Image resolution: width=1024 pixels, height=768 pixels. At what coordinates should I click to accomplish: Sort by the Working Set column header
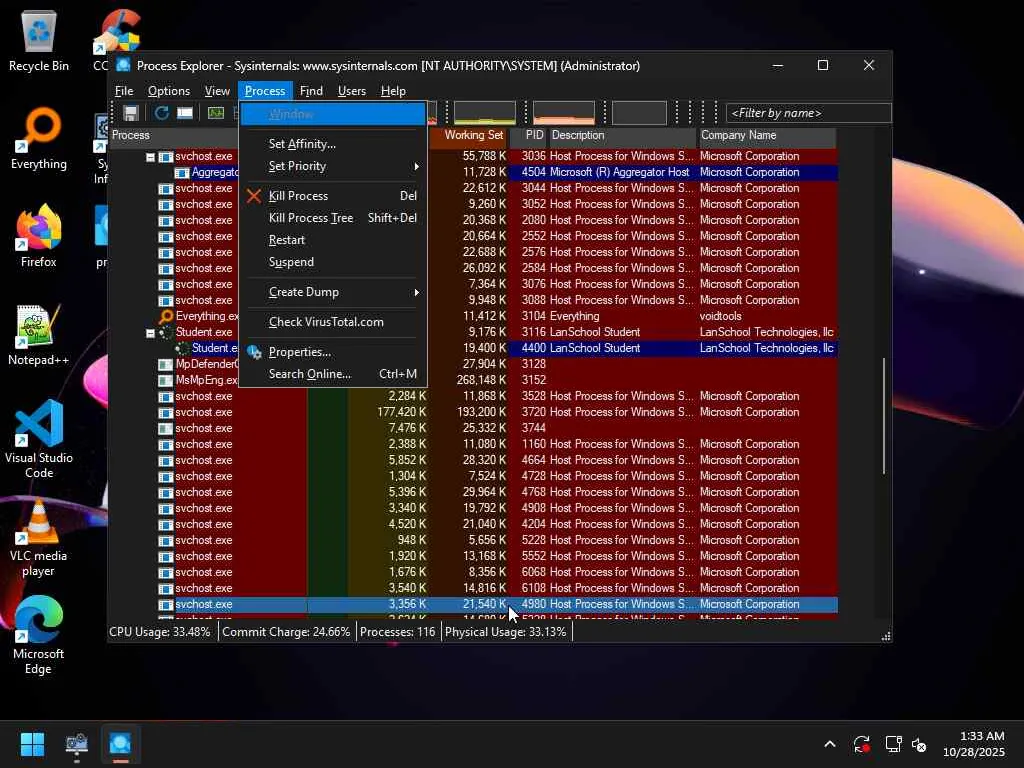click(x=468, y=136)
